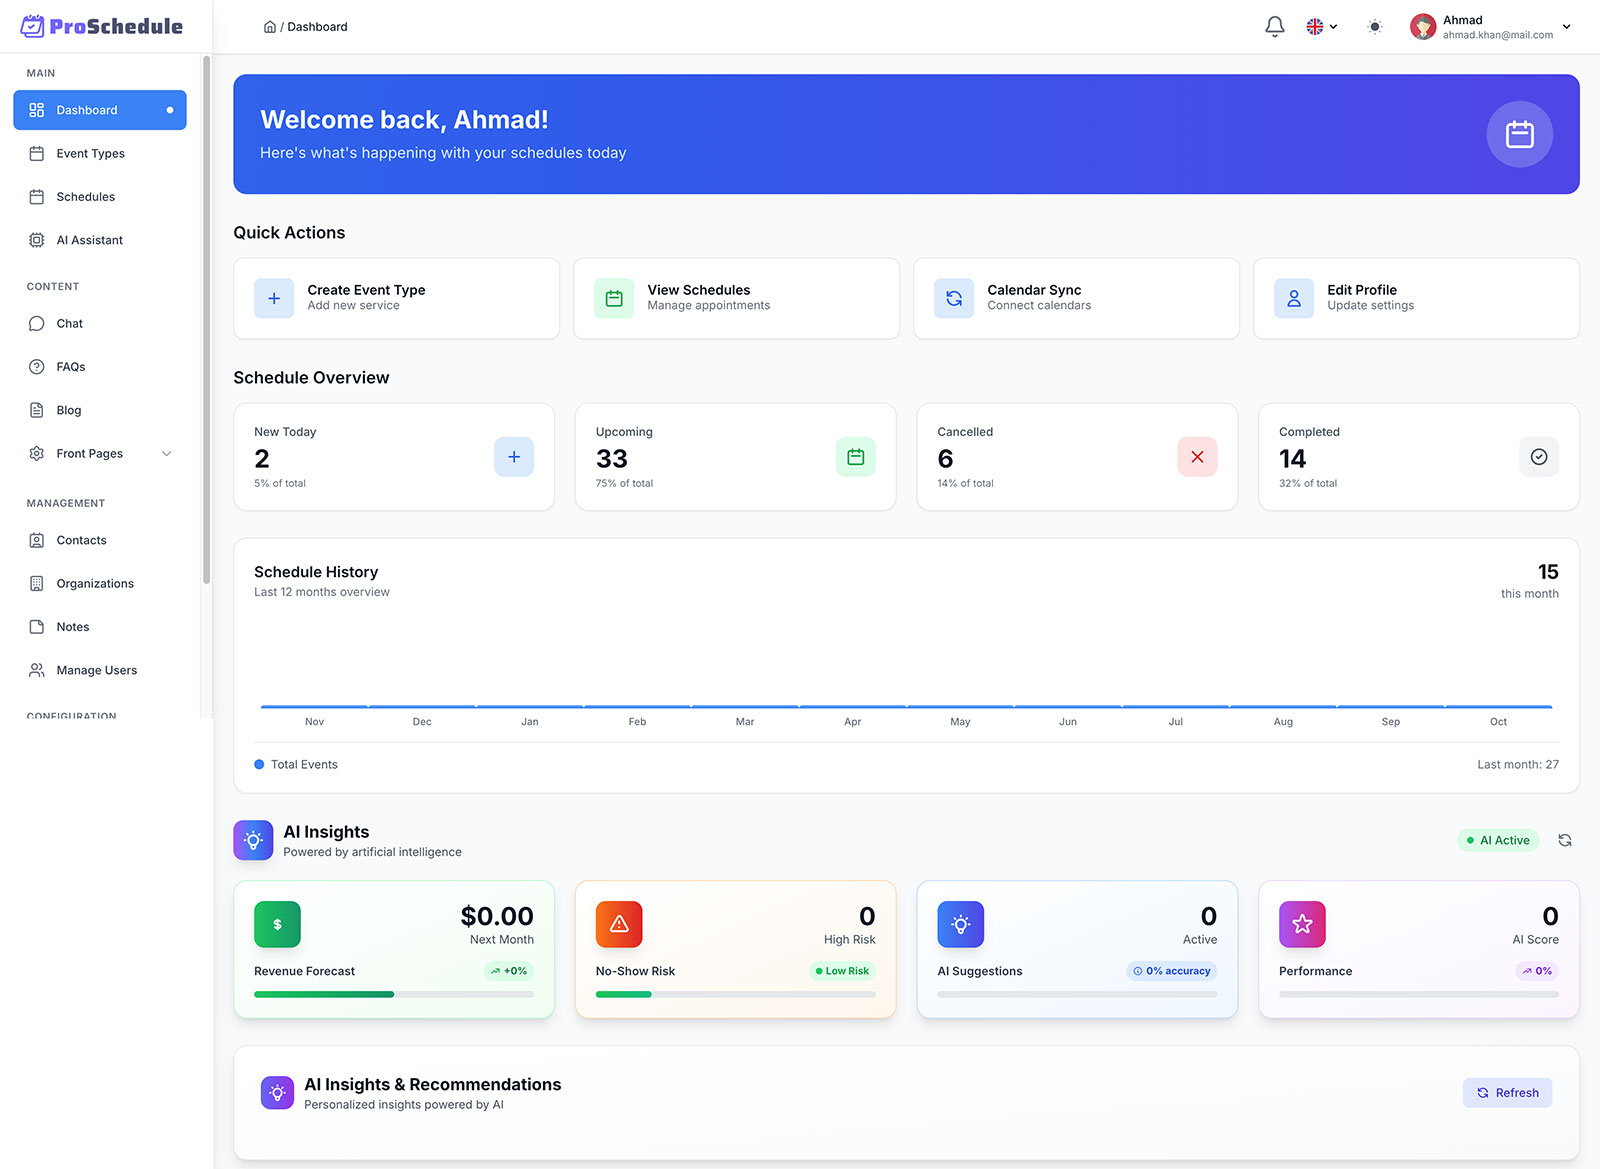Screen dimensions: 1600x1169
Task: Toggle Total Events legend item
Action: (x=296, y=764)
